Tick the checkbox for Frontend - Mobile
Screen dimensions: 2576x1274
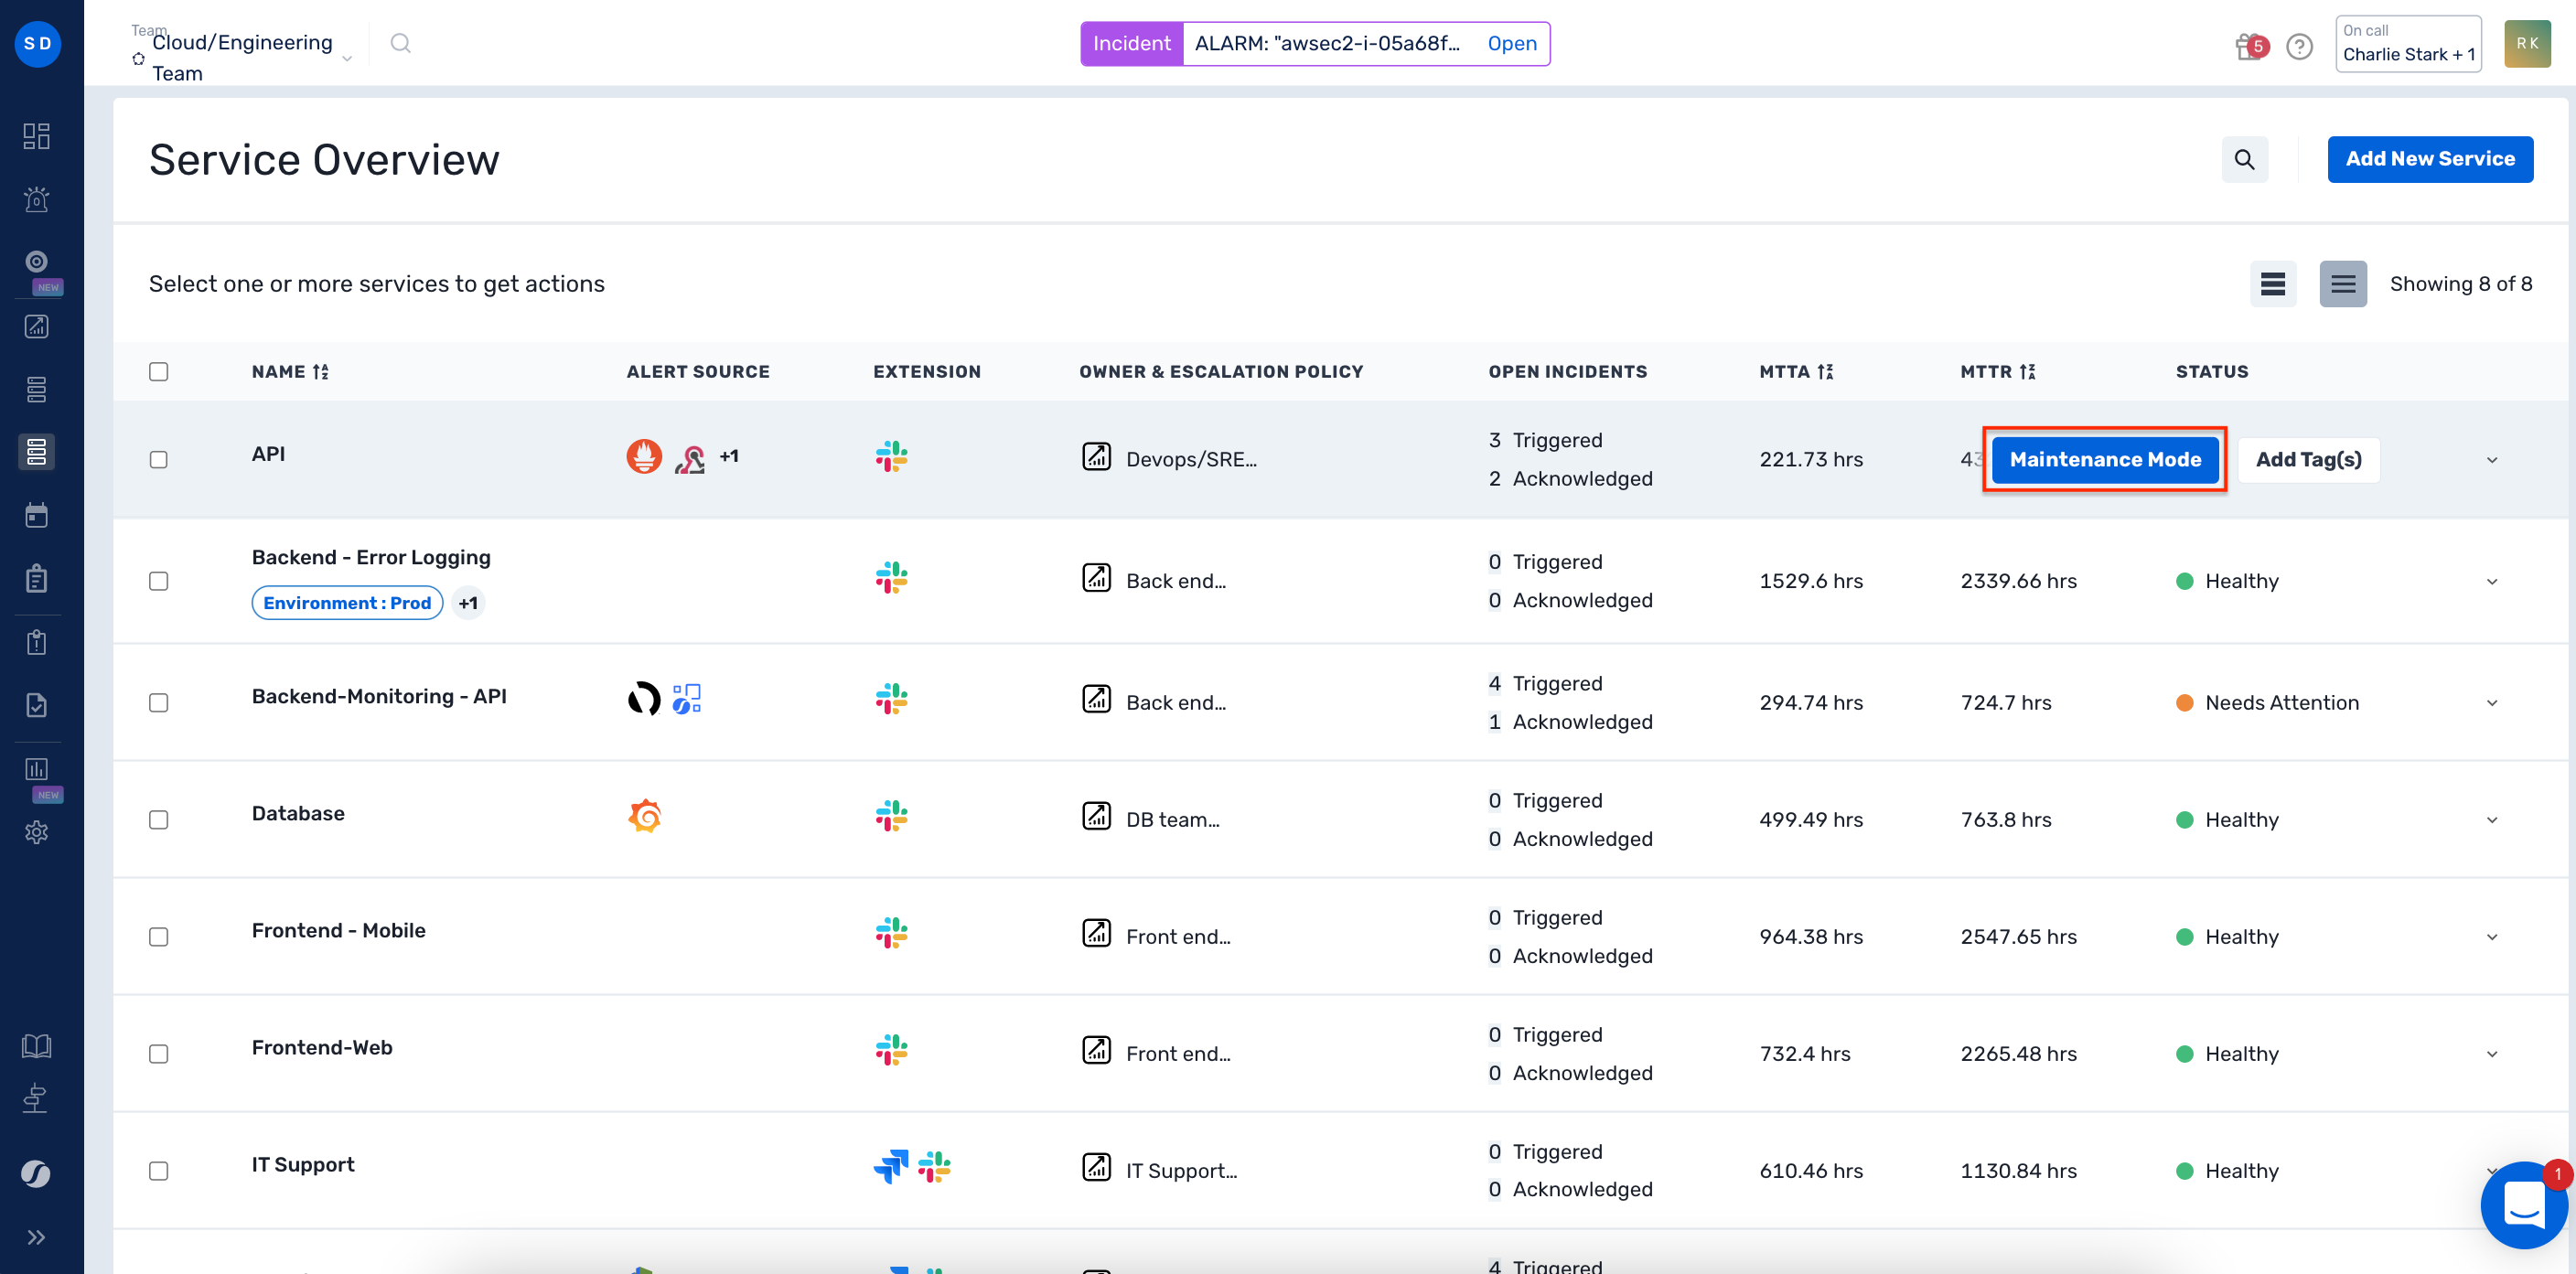[x=158, y=936]
